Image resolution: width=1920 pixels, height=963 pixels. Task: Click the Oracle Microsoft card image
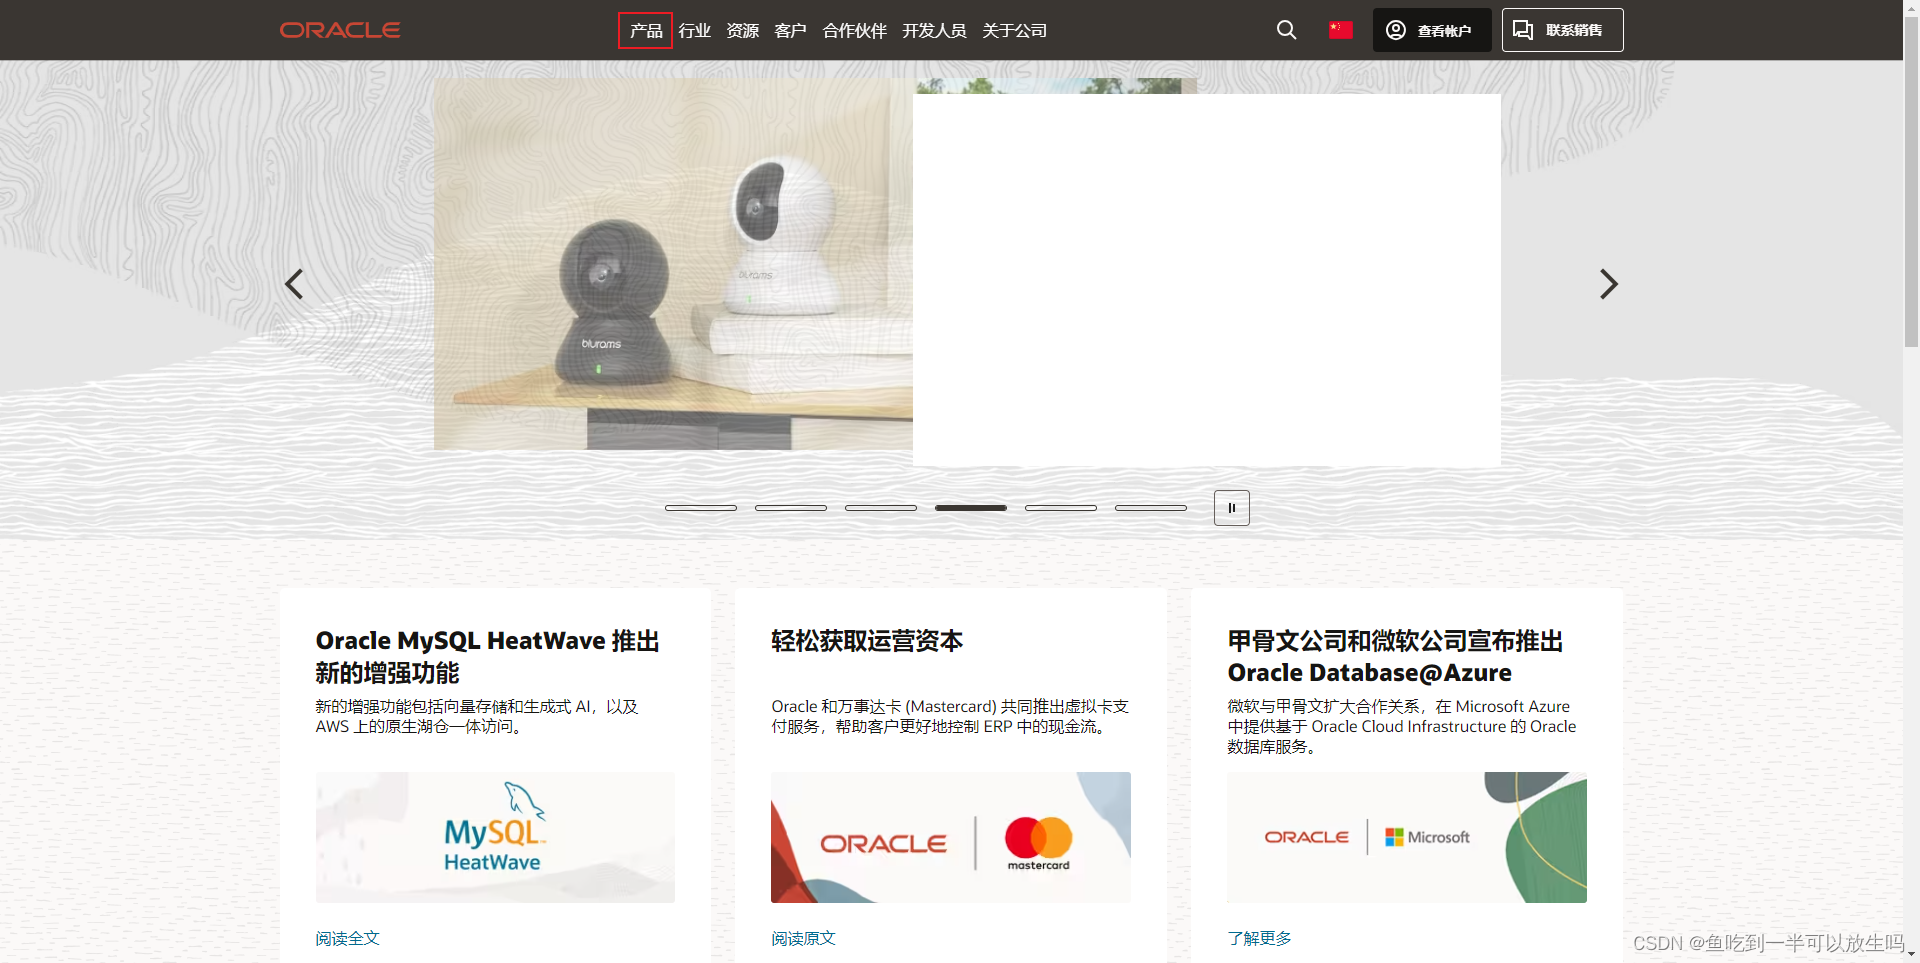pyautogui.click(x=1407, y=837)
